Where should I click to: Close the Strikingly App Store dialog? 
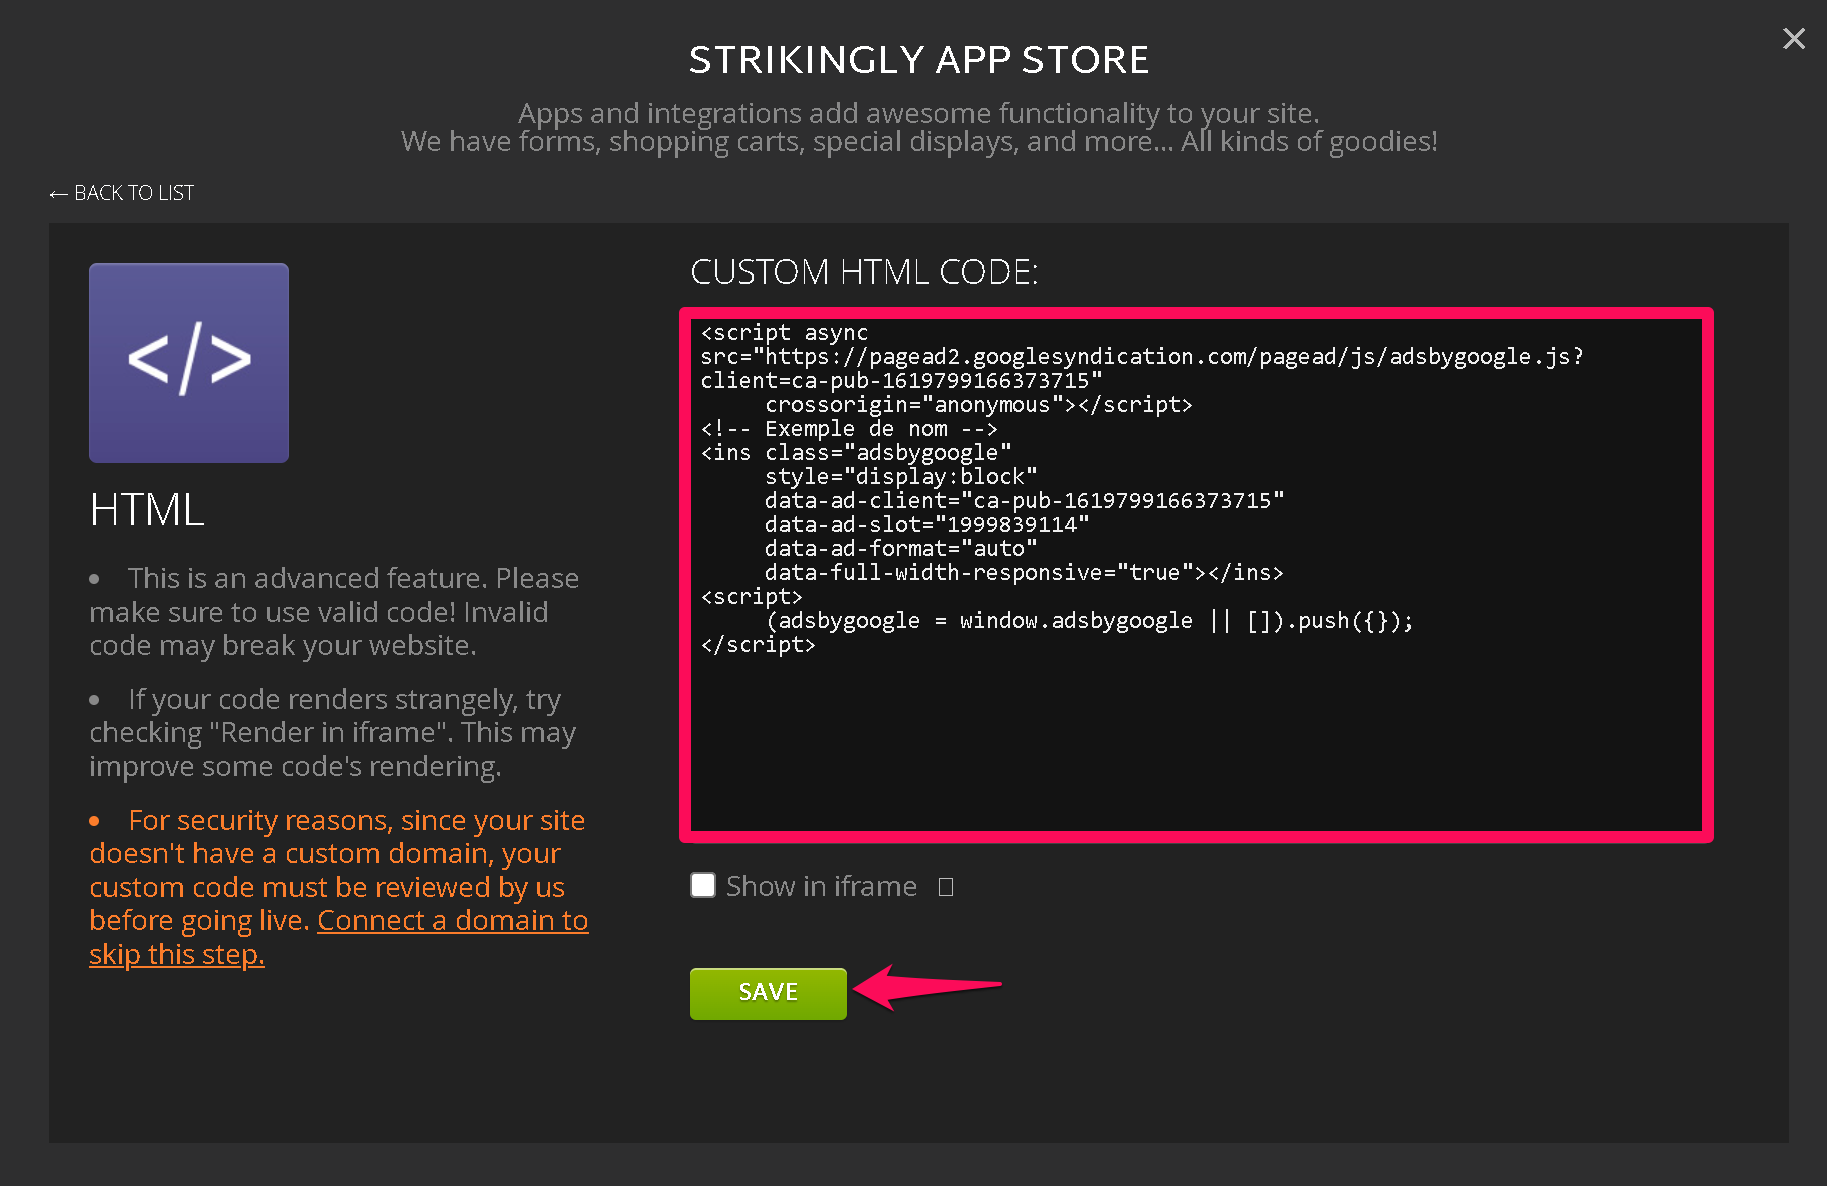1794,38
